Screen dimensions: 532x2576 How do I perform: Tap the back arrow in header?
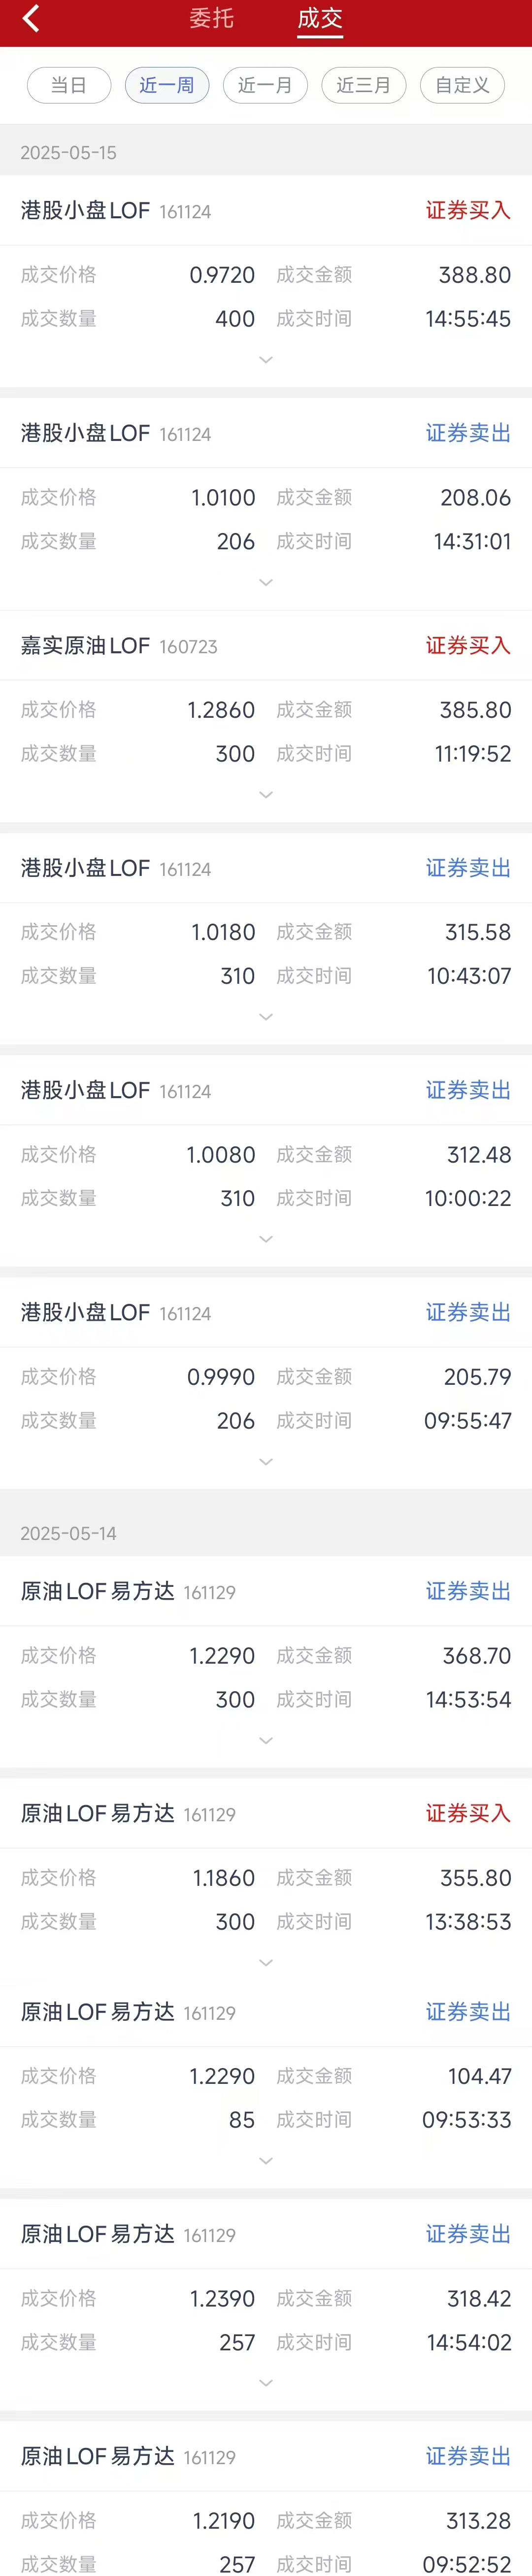coord(31,19)
